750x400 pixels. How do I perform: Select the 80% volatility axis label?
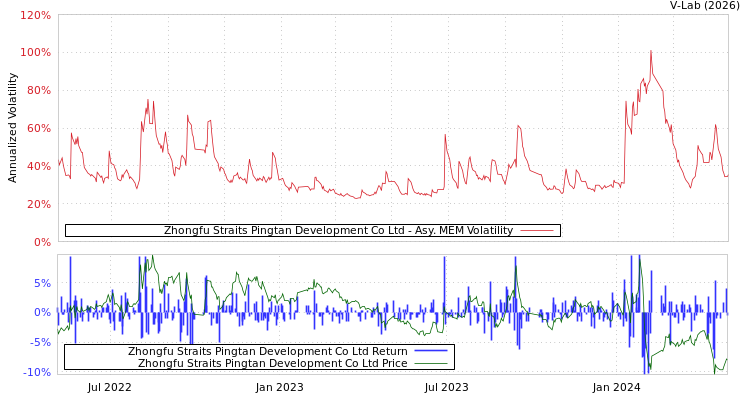(38, 90)
